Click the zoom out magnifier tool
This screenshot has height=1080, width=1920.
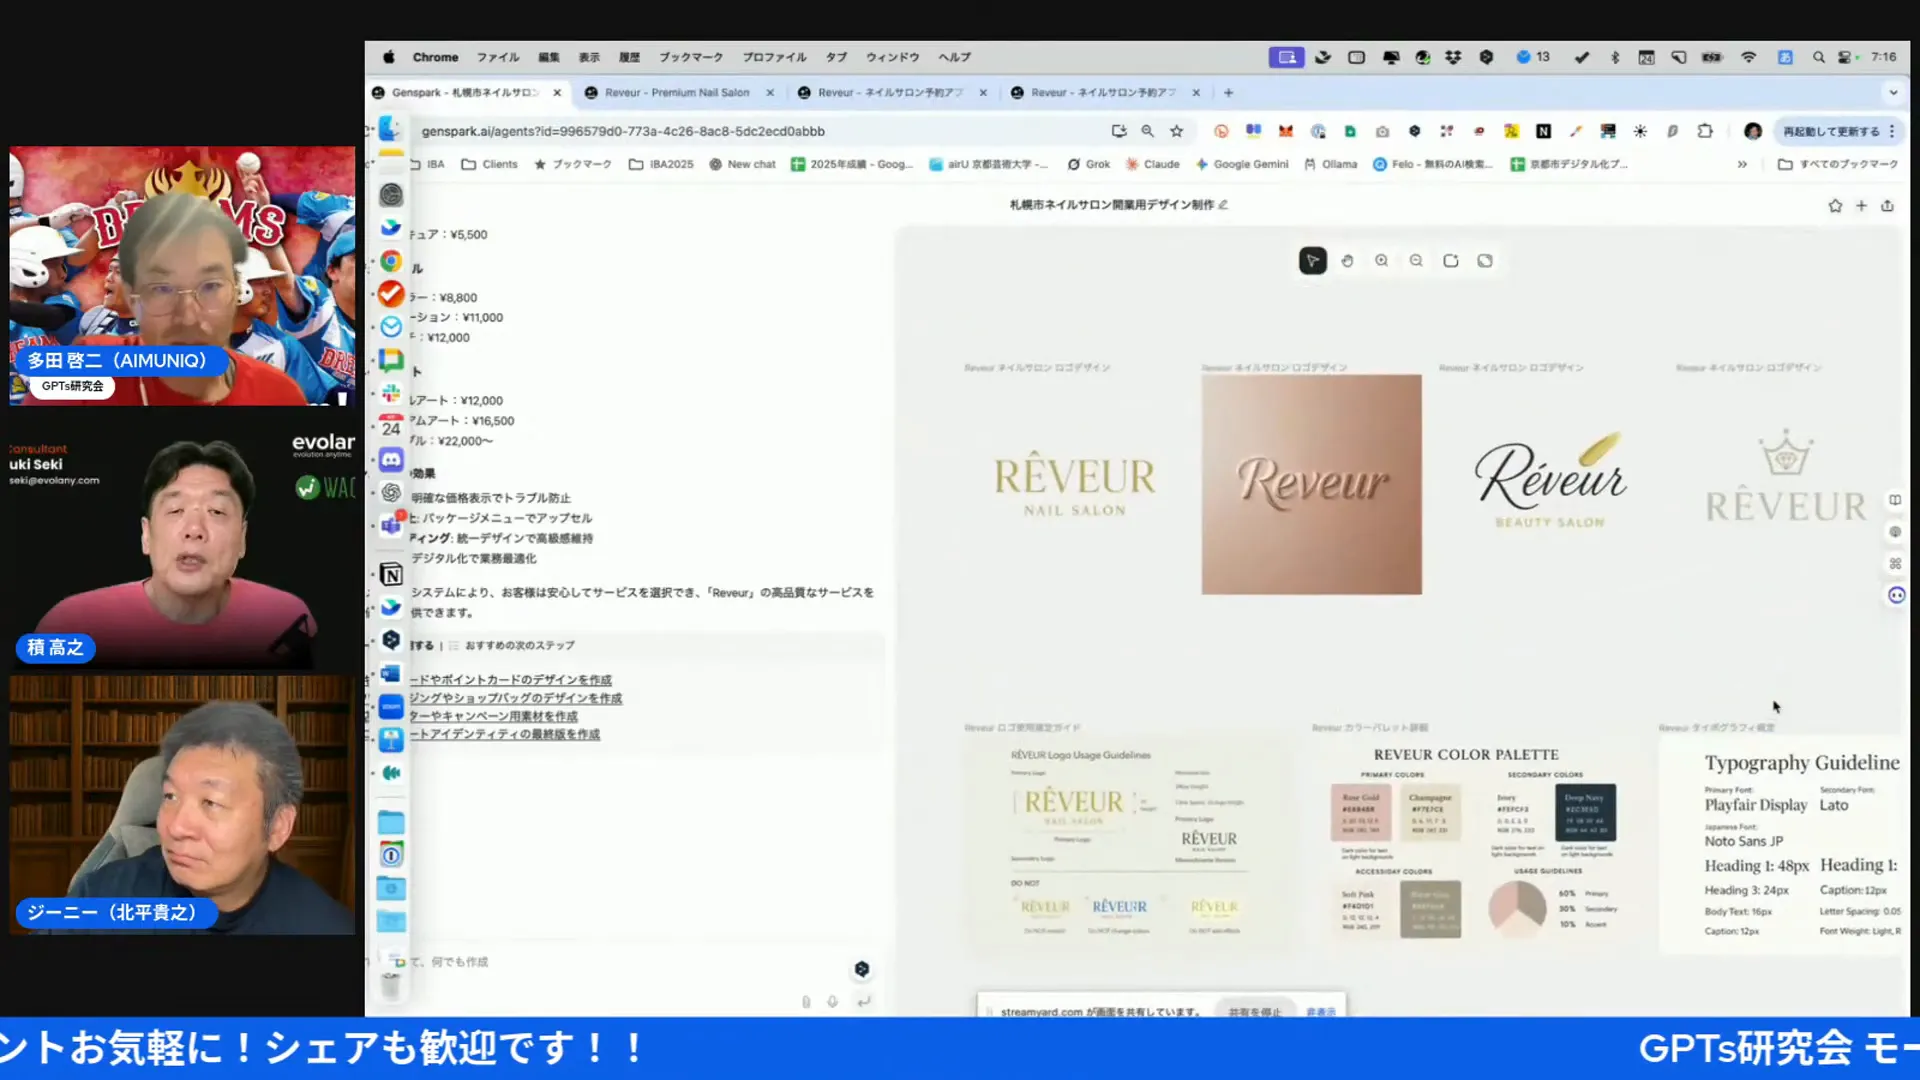coord(1416,261)
